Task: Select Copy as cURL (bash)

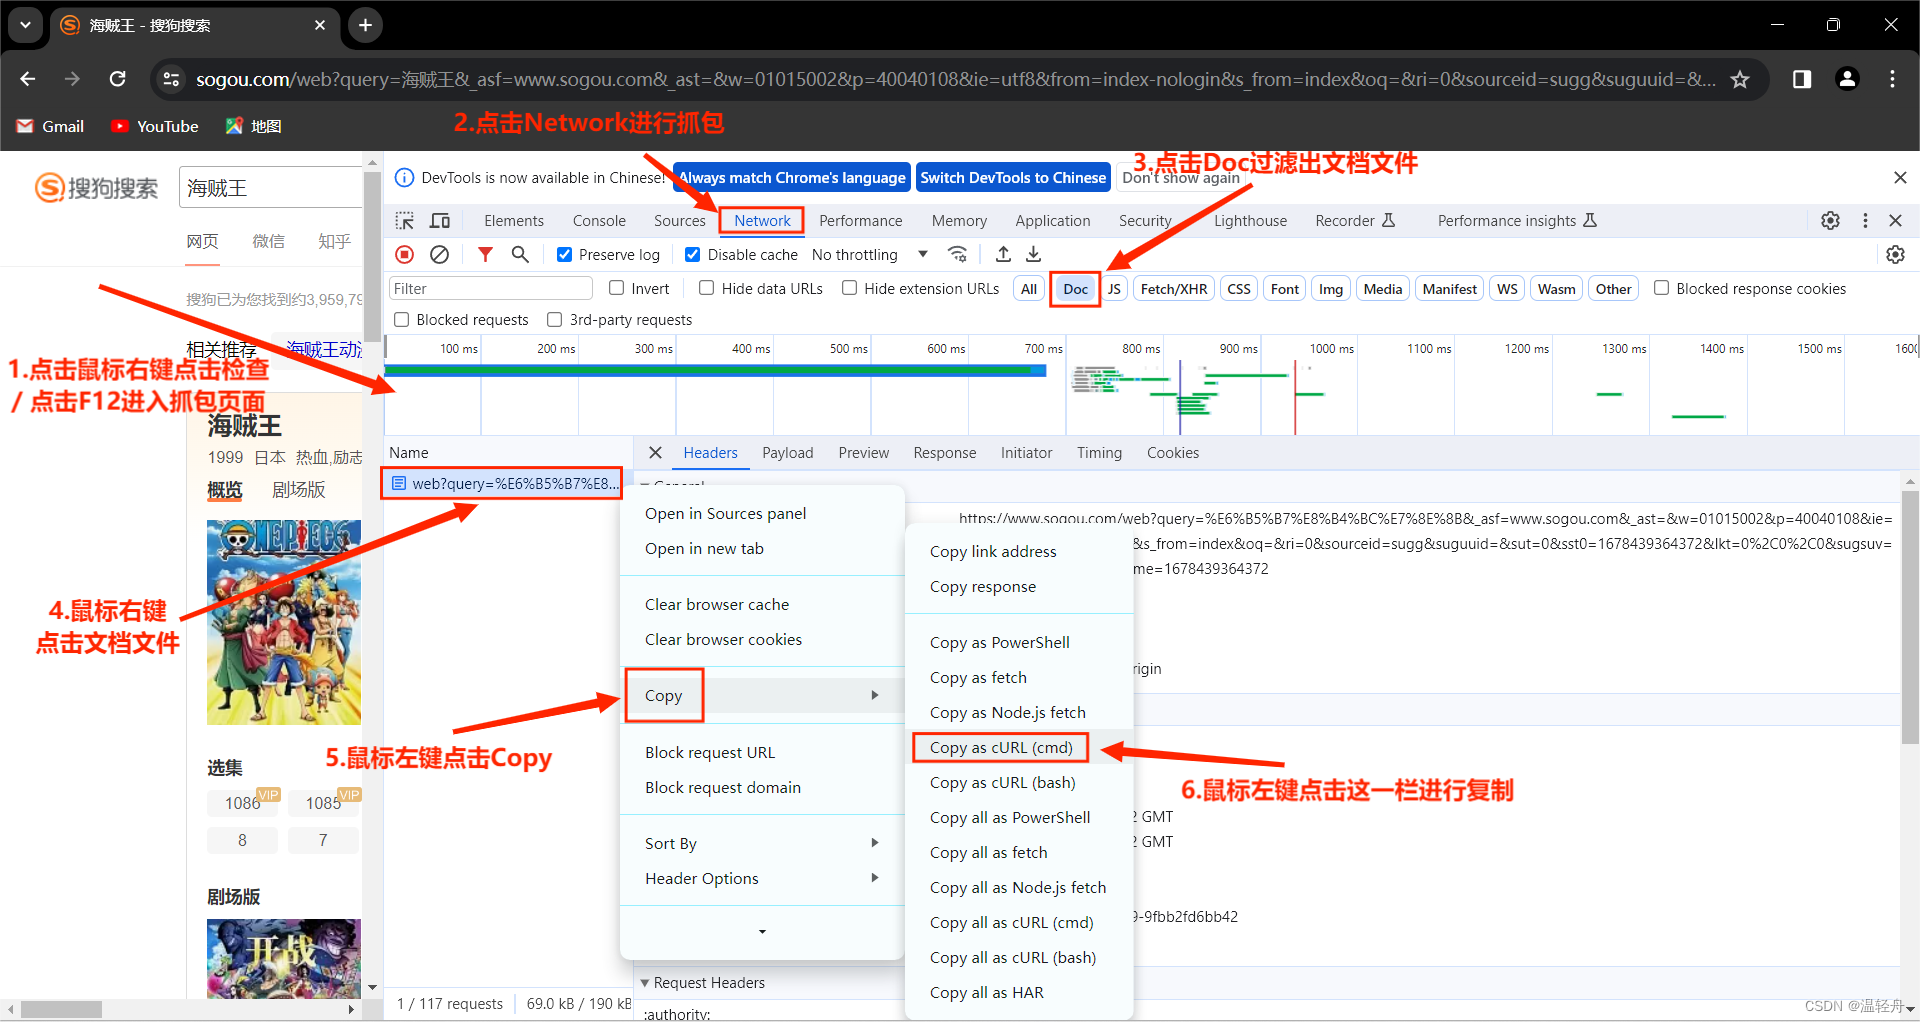Action: point(1002,783)
